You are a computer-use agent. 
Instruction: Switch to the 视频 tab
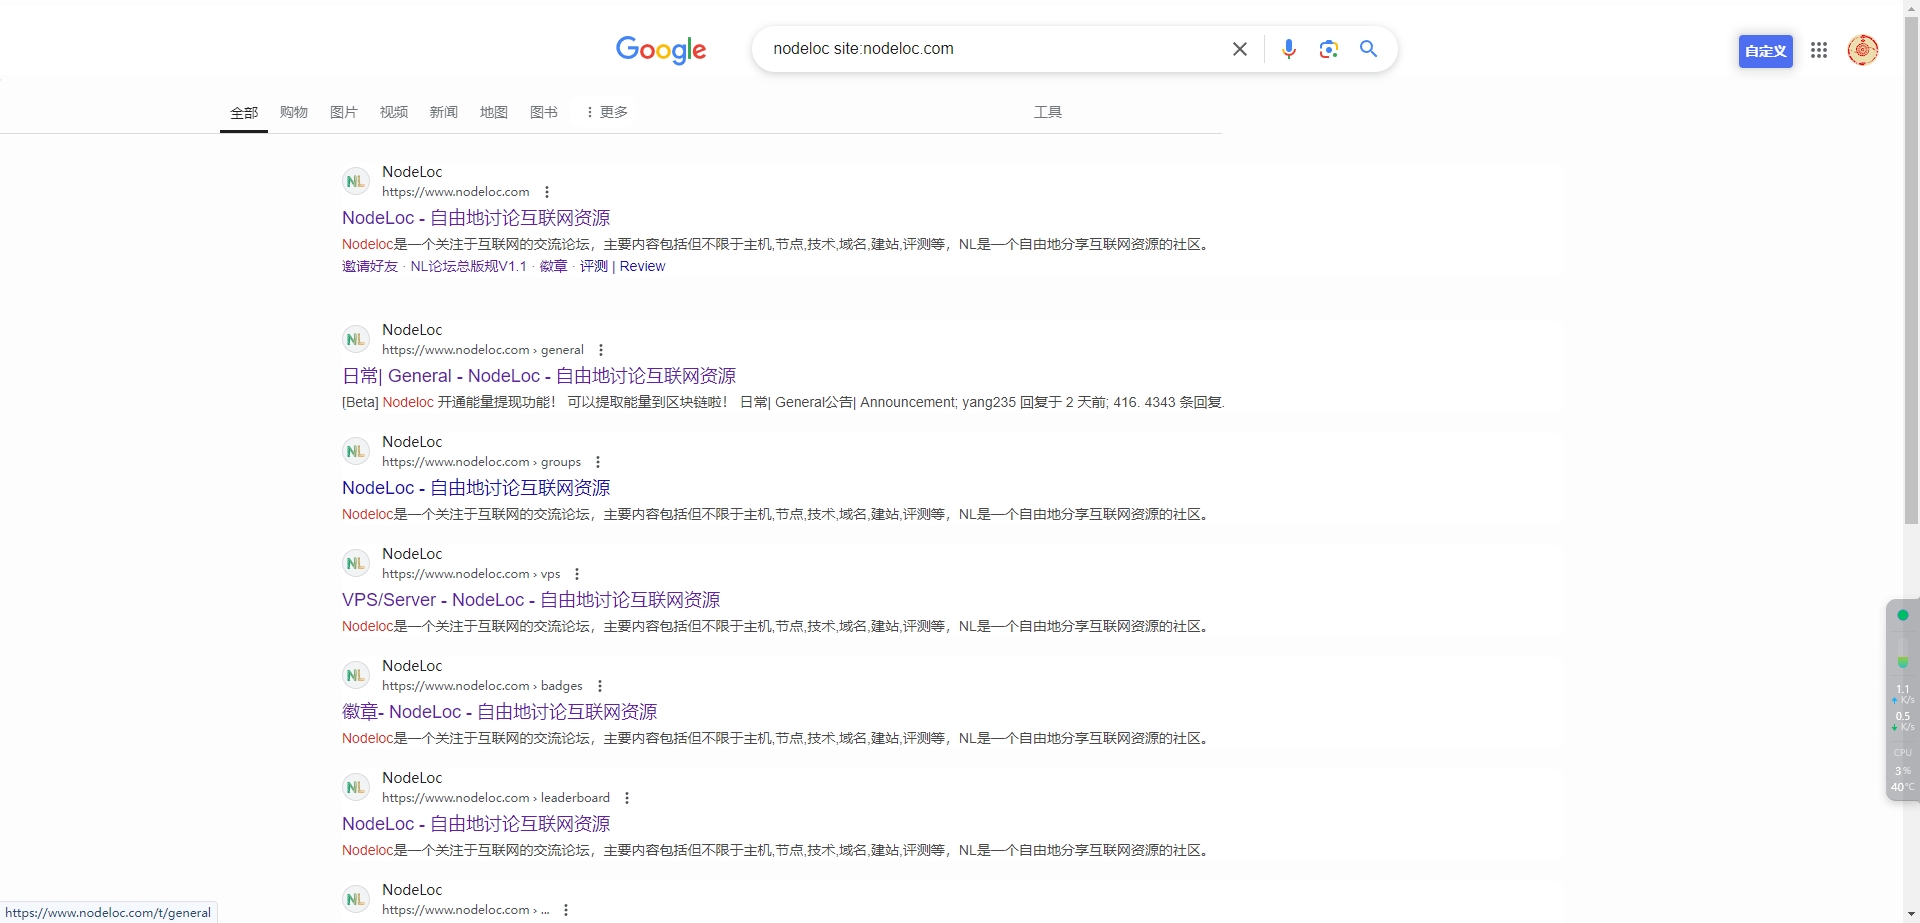(394, 112)
